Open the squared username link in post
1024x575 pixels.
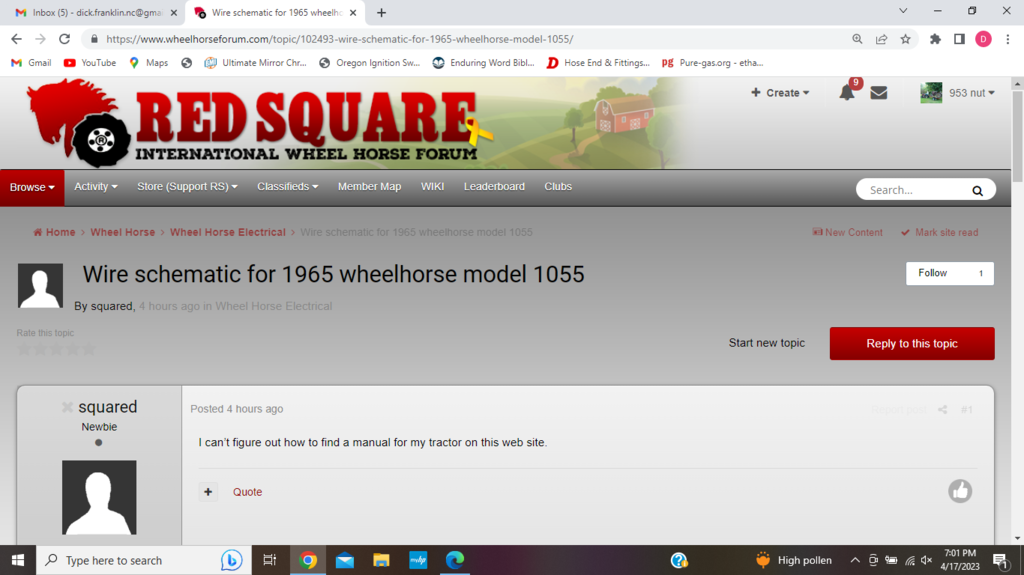click(x=108, y=407)
